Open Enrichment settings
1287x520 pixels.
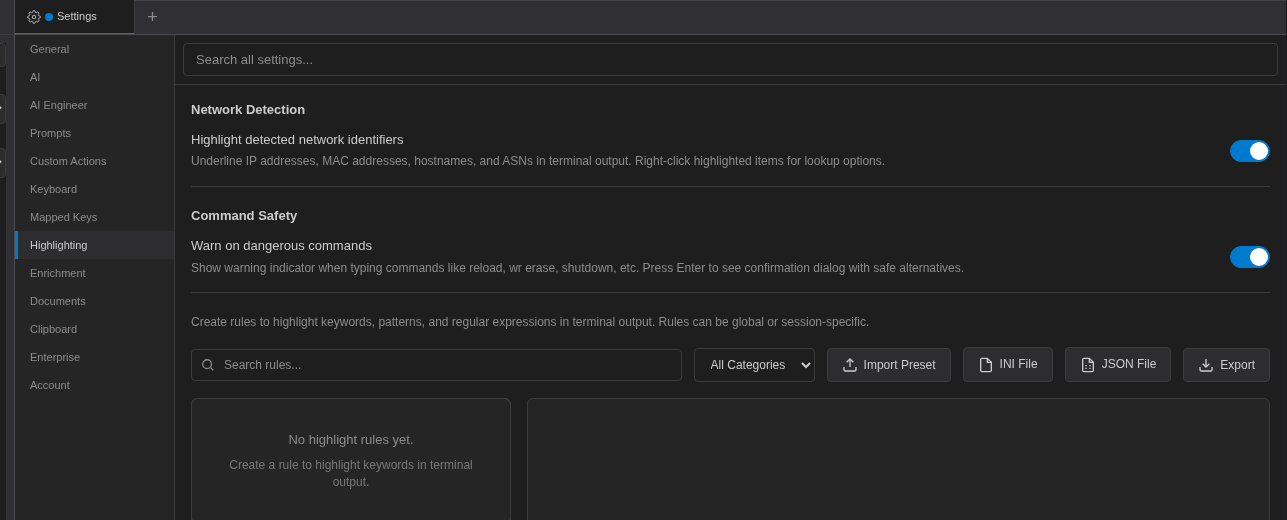click(95, 273)
